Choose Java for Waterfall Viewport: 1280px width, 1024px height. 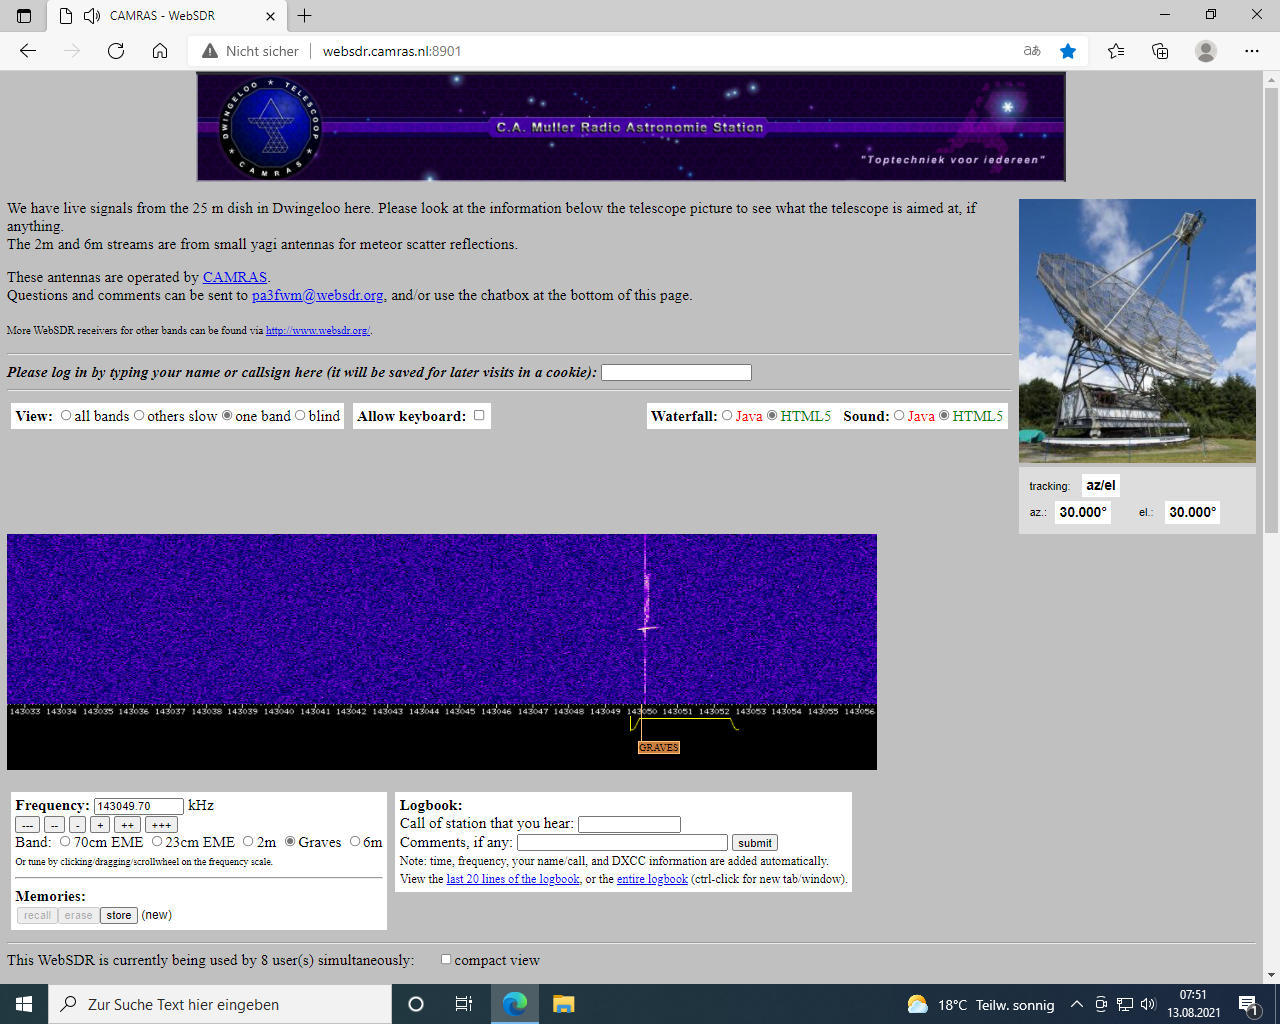point(727,416)
